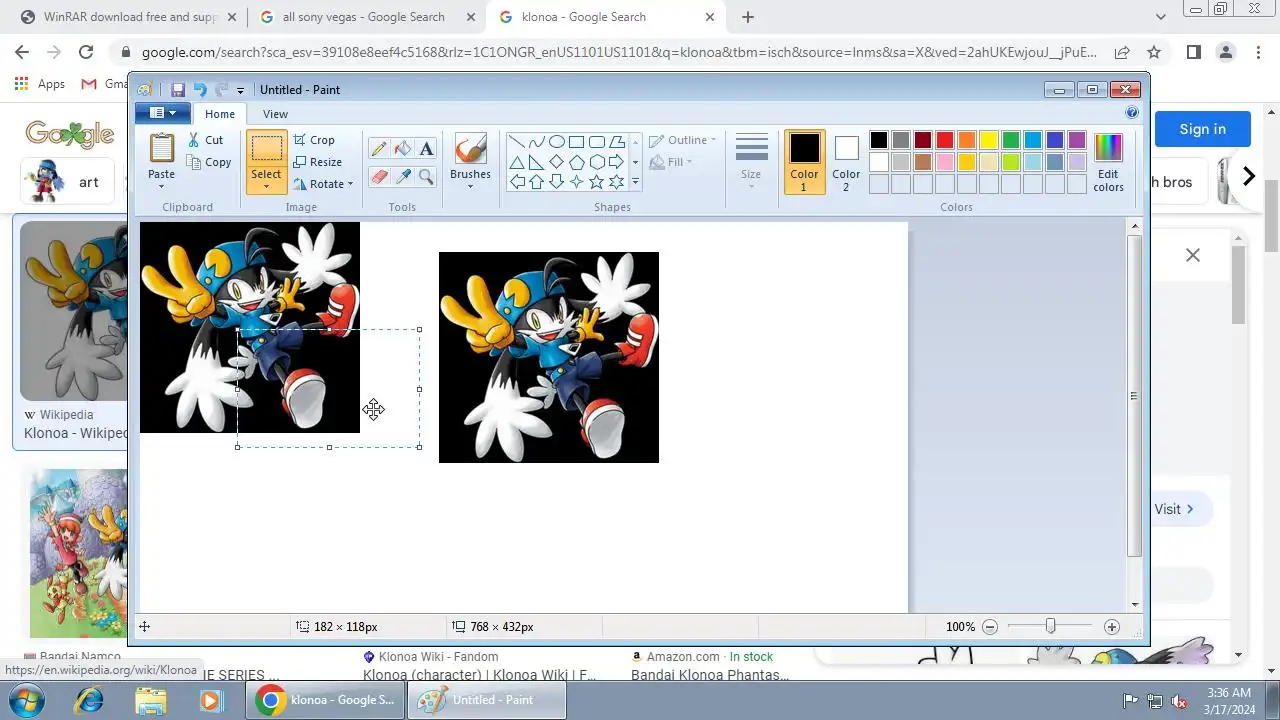Click Sign in button on Google

pos(1202,129)
